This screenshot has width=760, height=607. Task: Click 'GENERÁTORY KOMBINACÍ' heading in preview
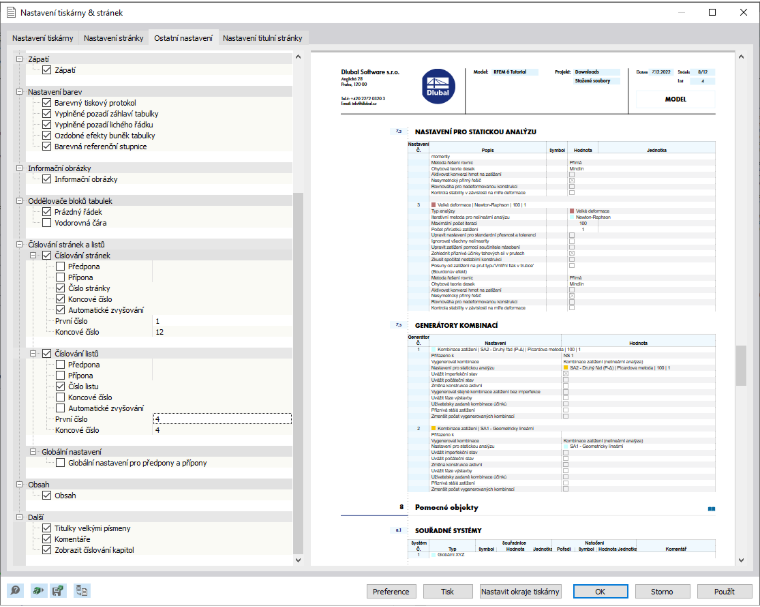pos(456,325)
